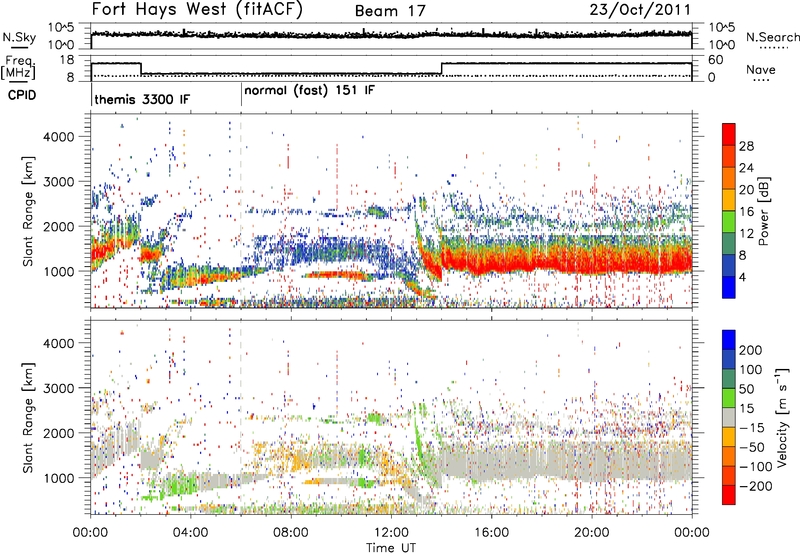
Task: Click the '16:00' time axis tick
Action: pyautogui.click(x=491, y=533)
